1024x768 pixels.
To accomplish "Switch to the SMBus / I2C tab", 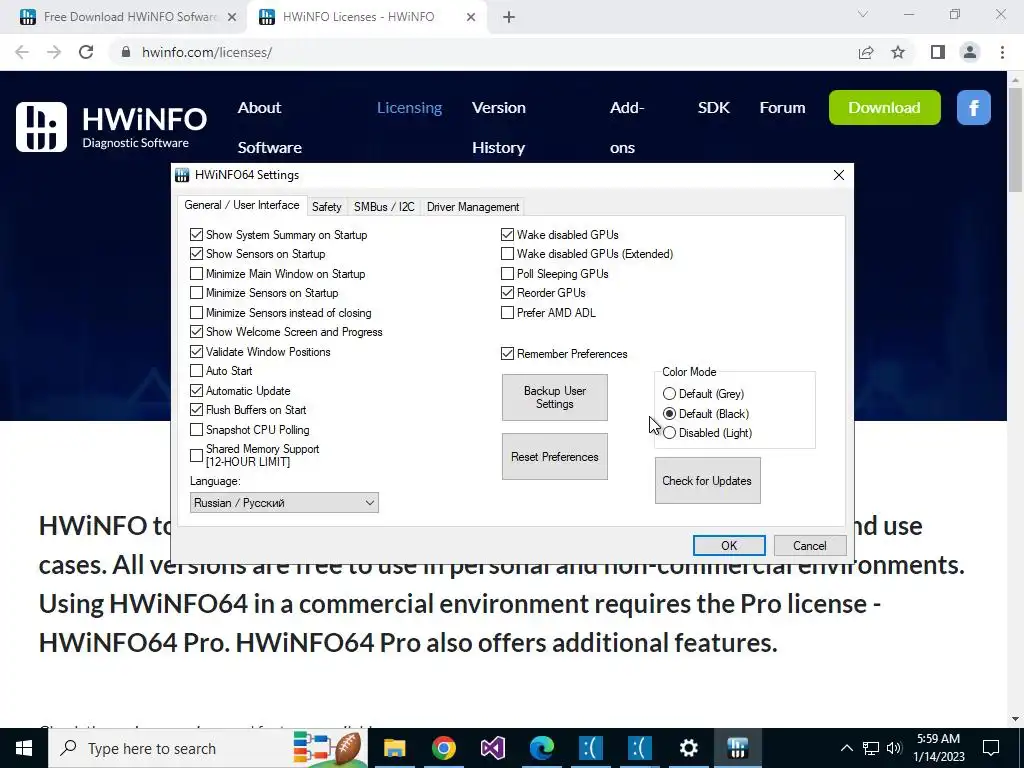I will [x=384, y=207].
